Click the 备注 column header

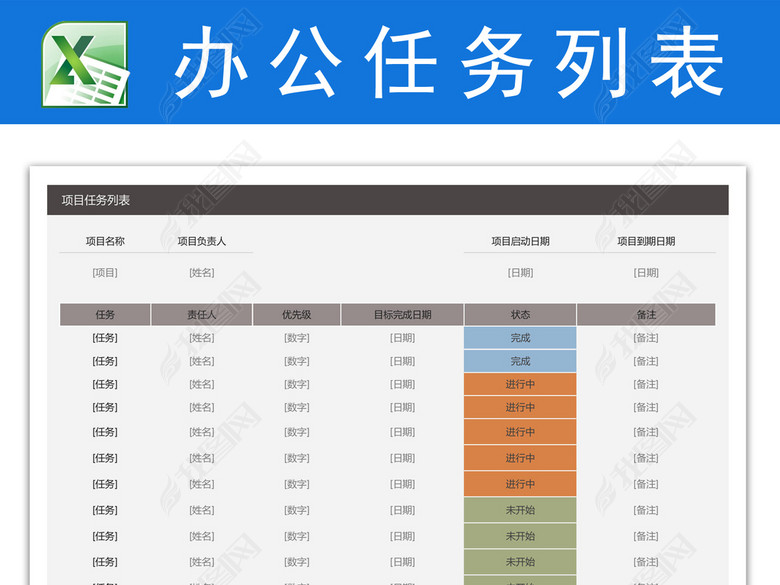646,314
